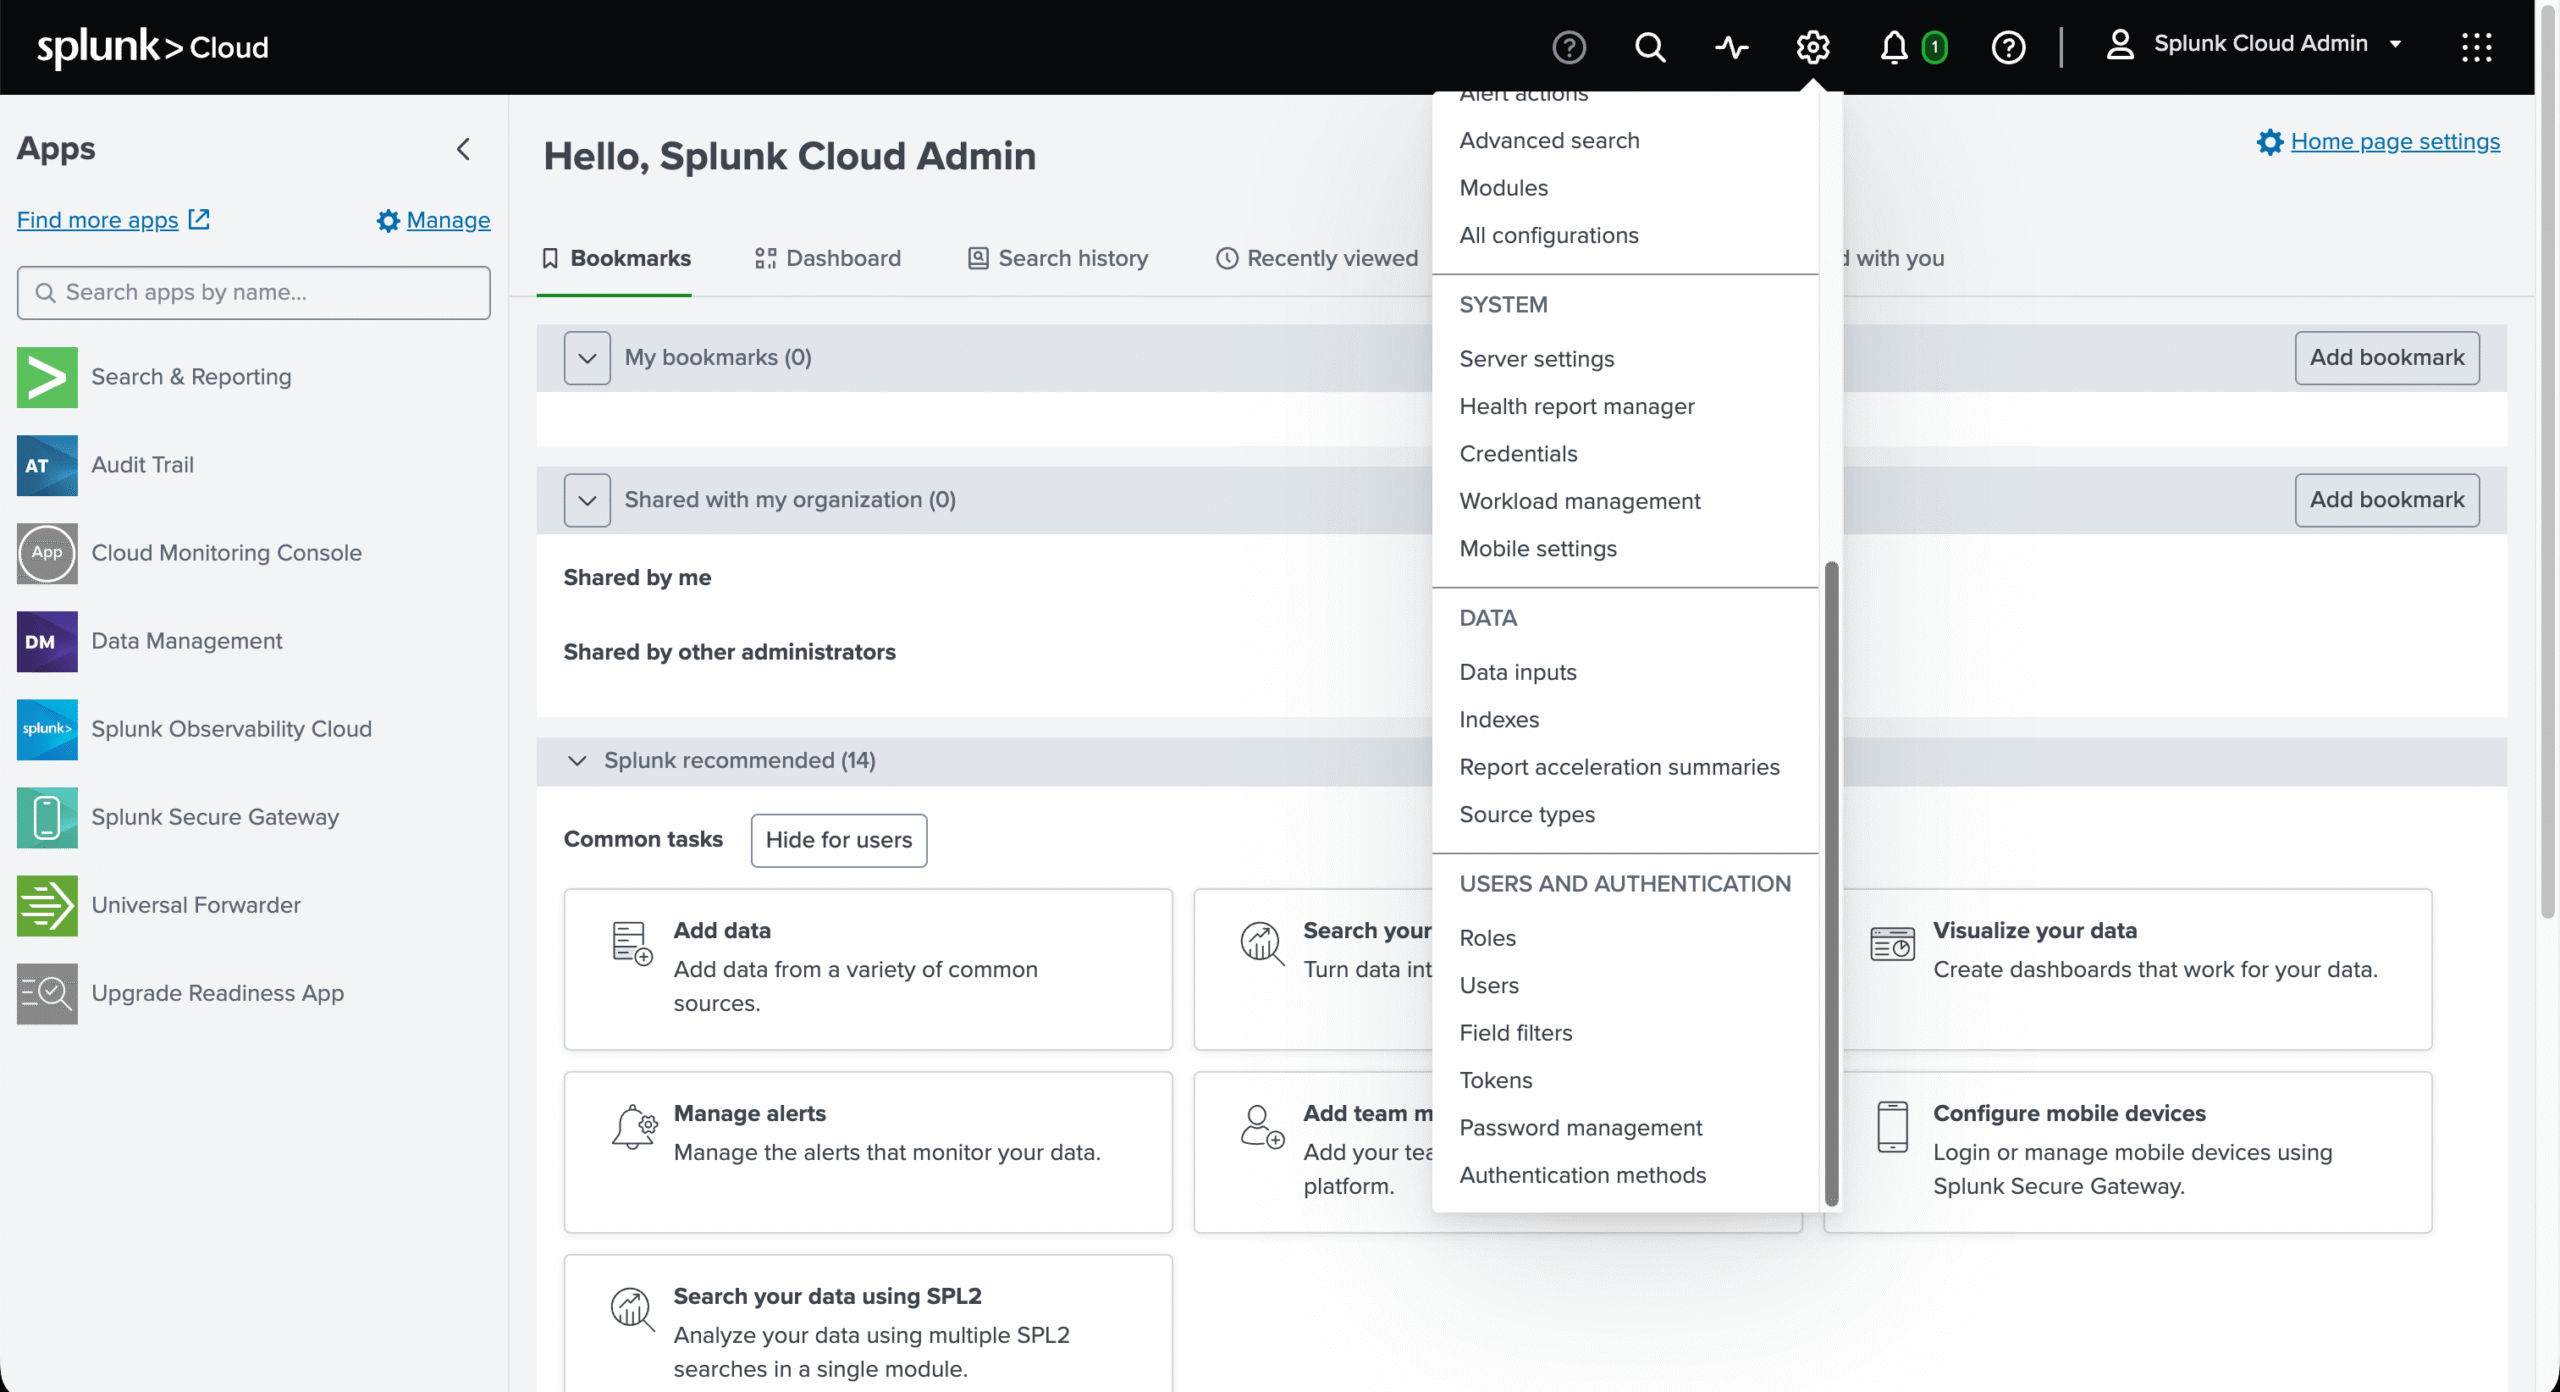Click the settings menu scrollbar thumb
Viewport: 2560px width, 1392px height.
1832,884
